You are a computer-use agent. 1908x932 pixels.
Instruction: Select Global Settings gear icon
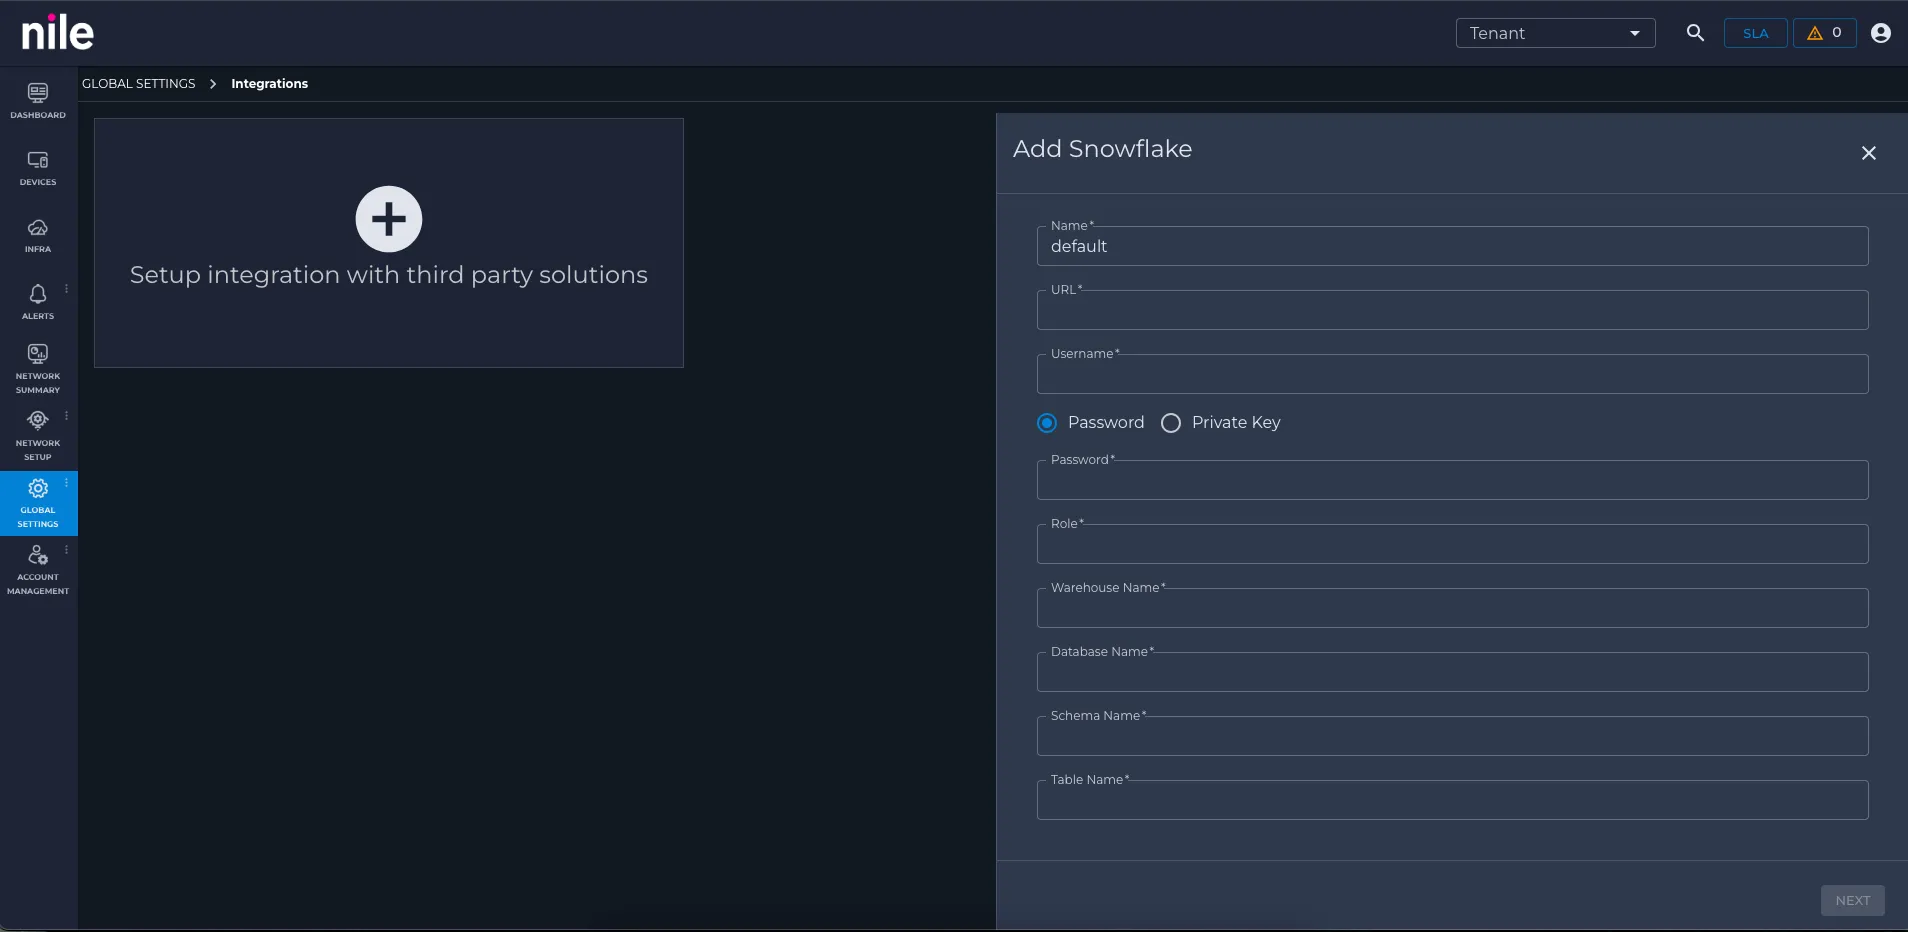(38, 489)
